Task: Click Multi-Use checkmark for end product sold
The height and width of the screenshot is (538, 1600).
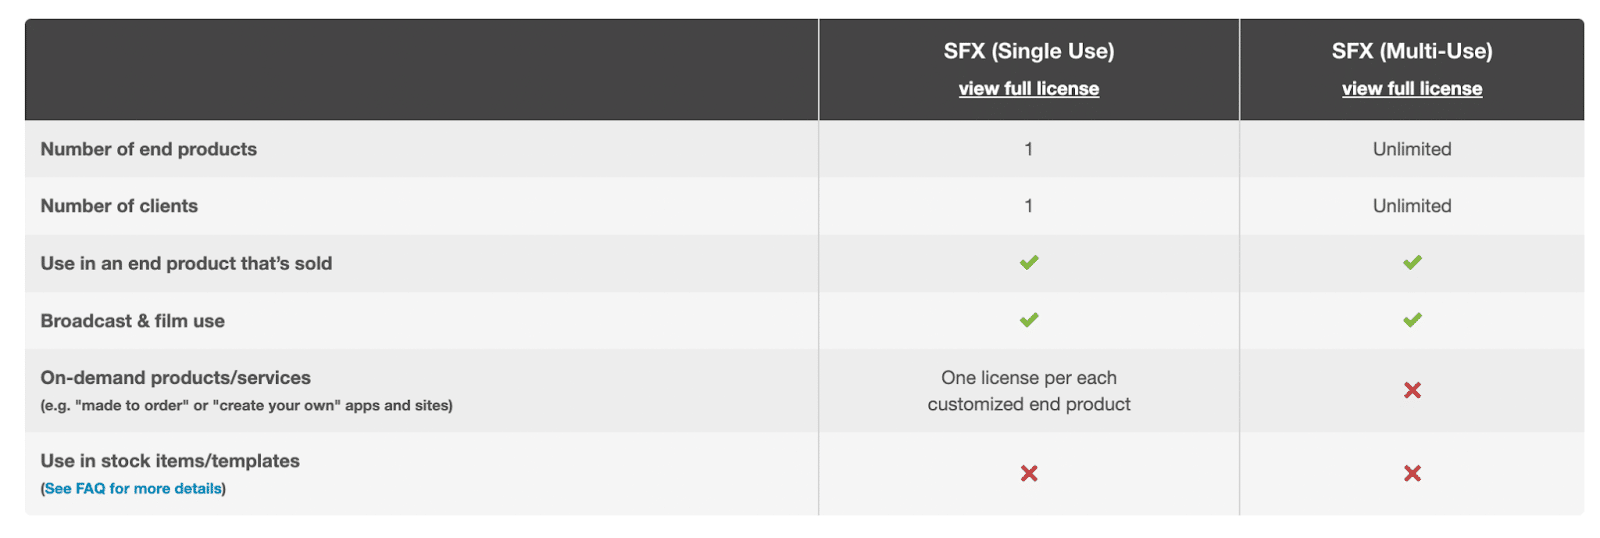Action: (1411, 263)
